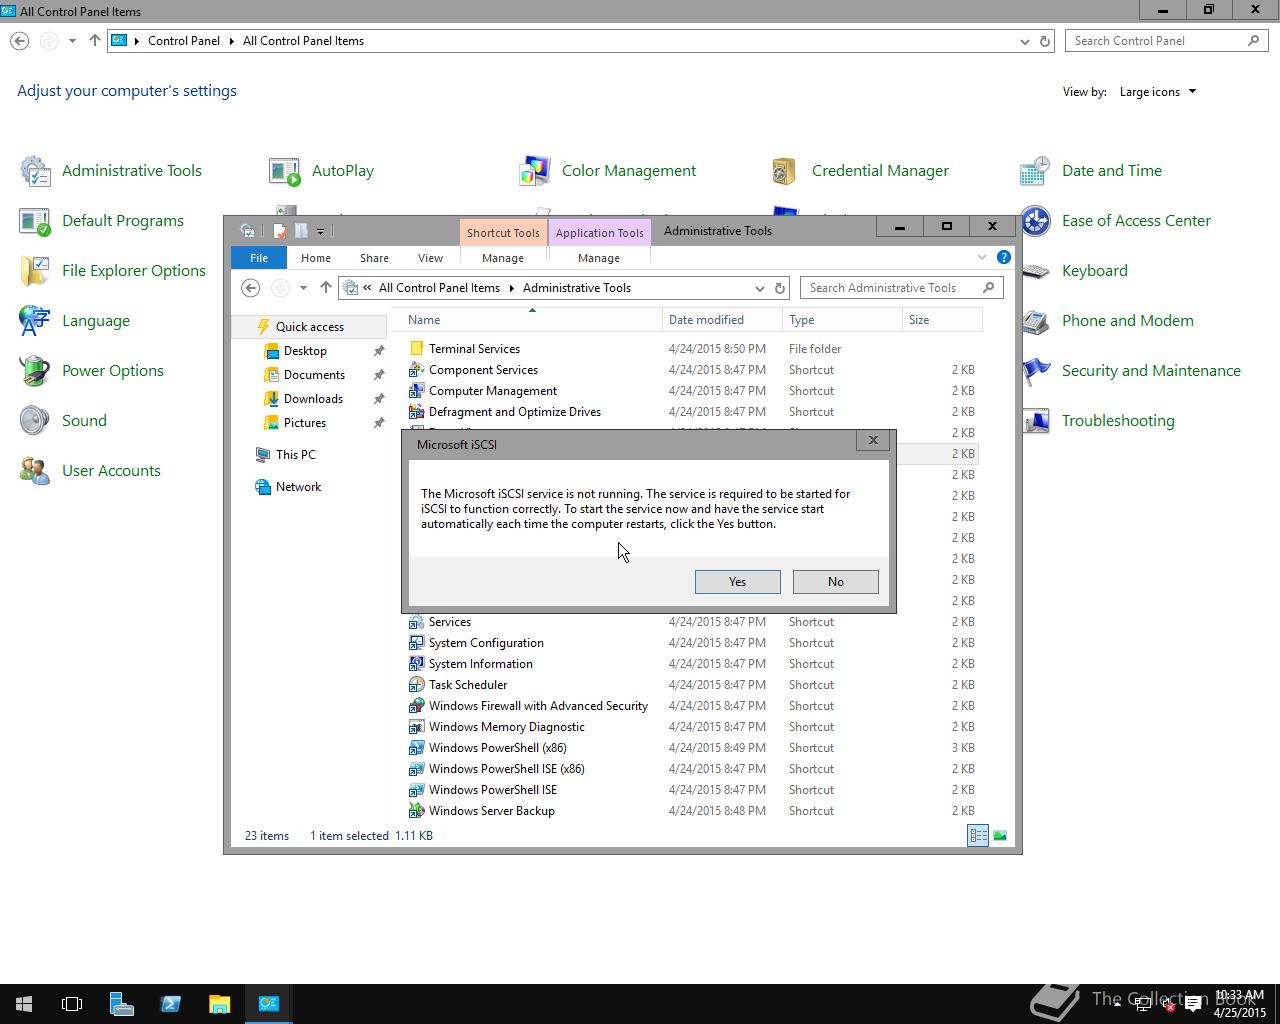Sort list by Type column

842,320
